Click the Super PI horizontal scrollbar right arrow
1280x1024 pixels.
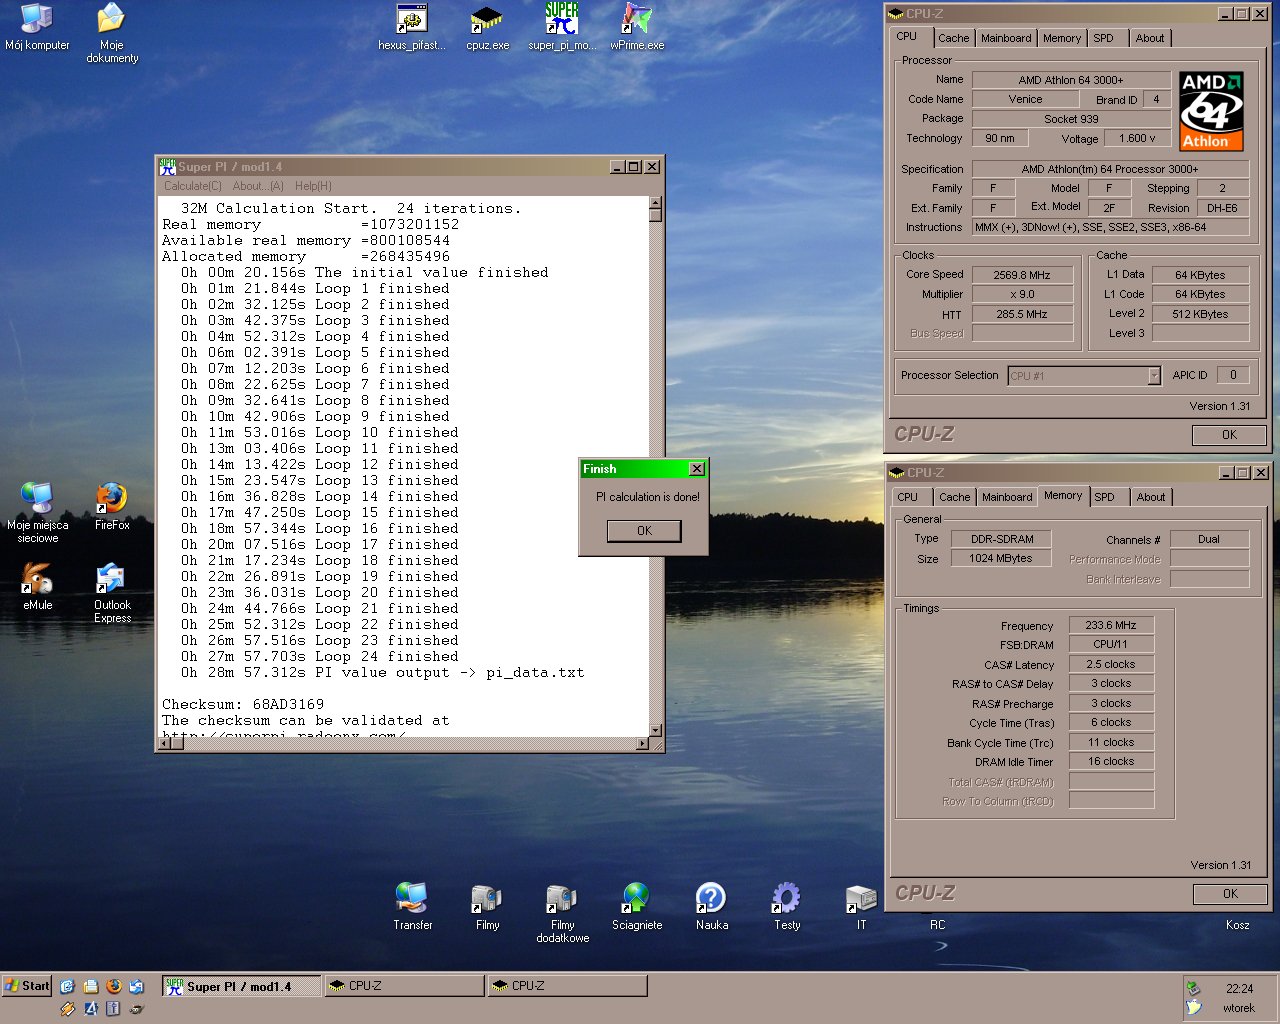(x=642, y=744)
